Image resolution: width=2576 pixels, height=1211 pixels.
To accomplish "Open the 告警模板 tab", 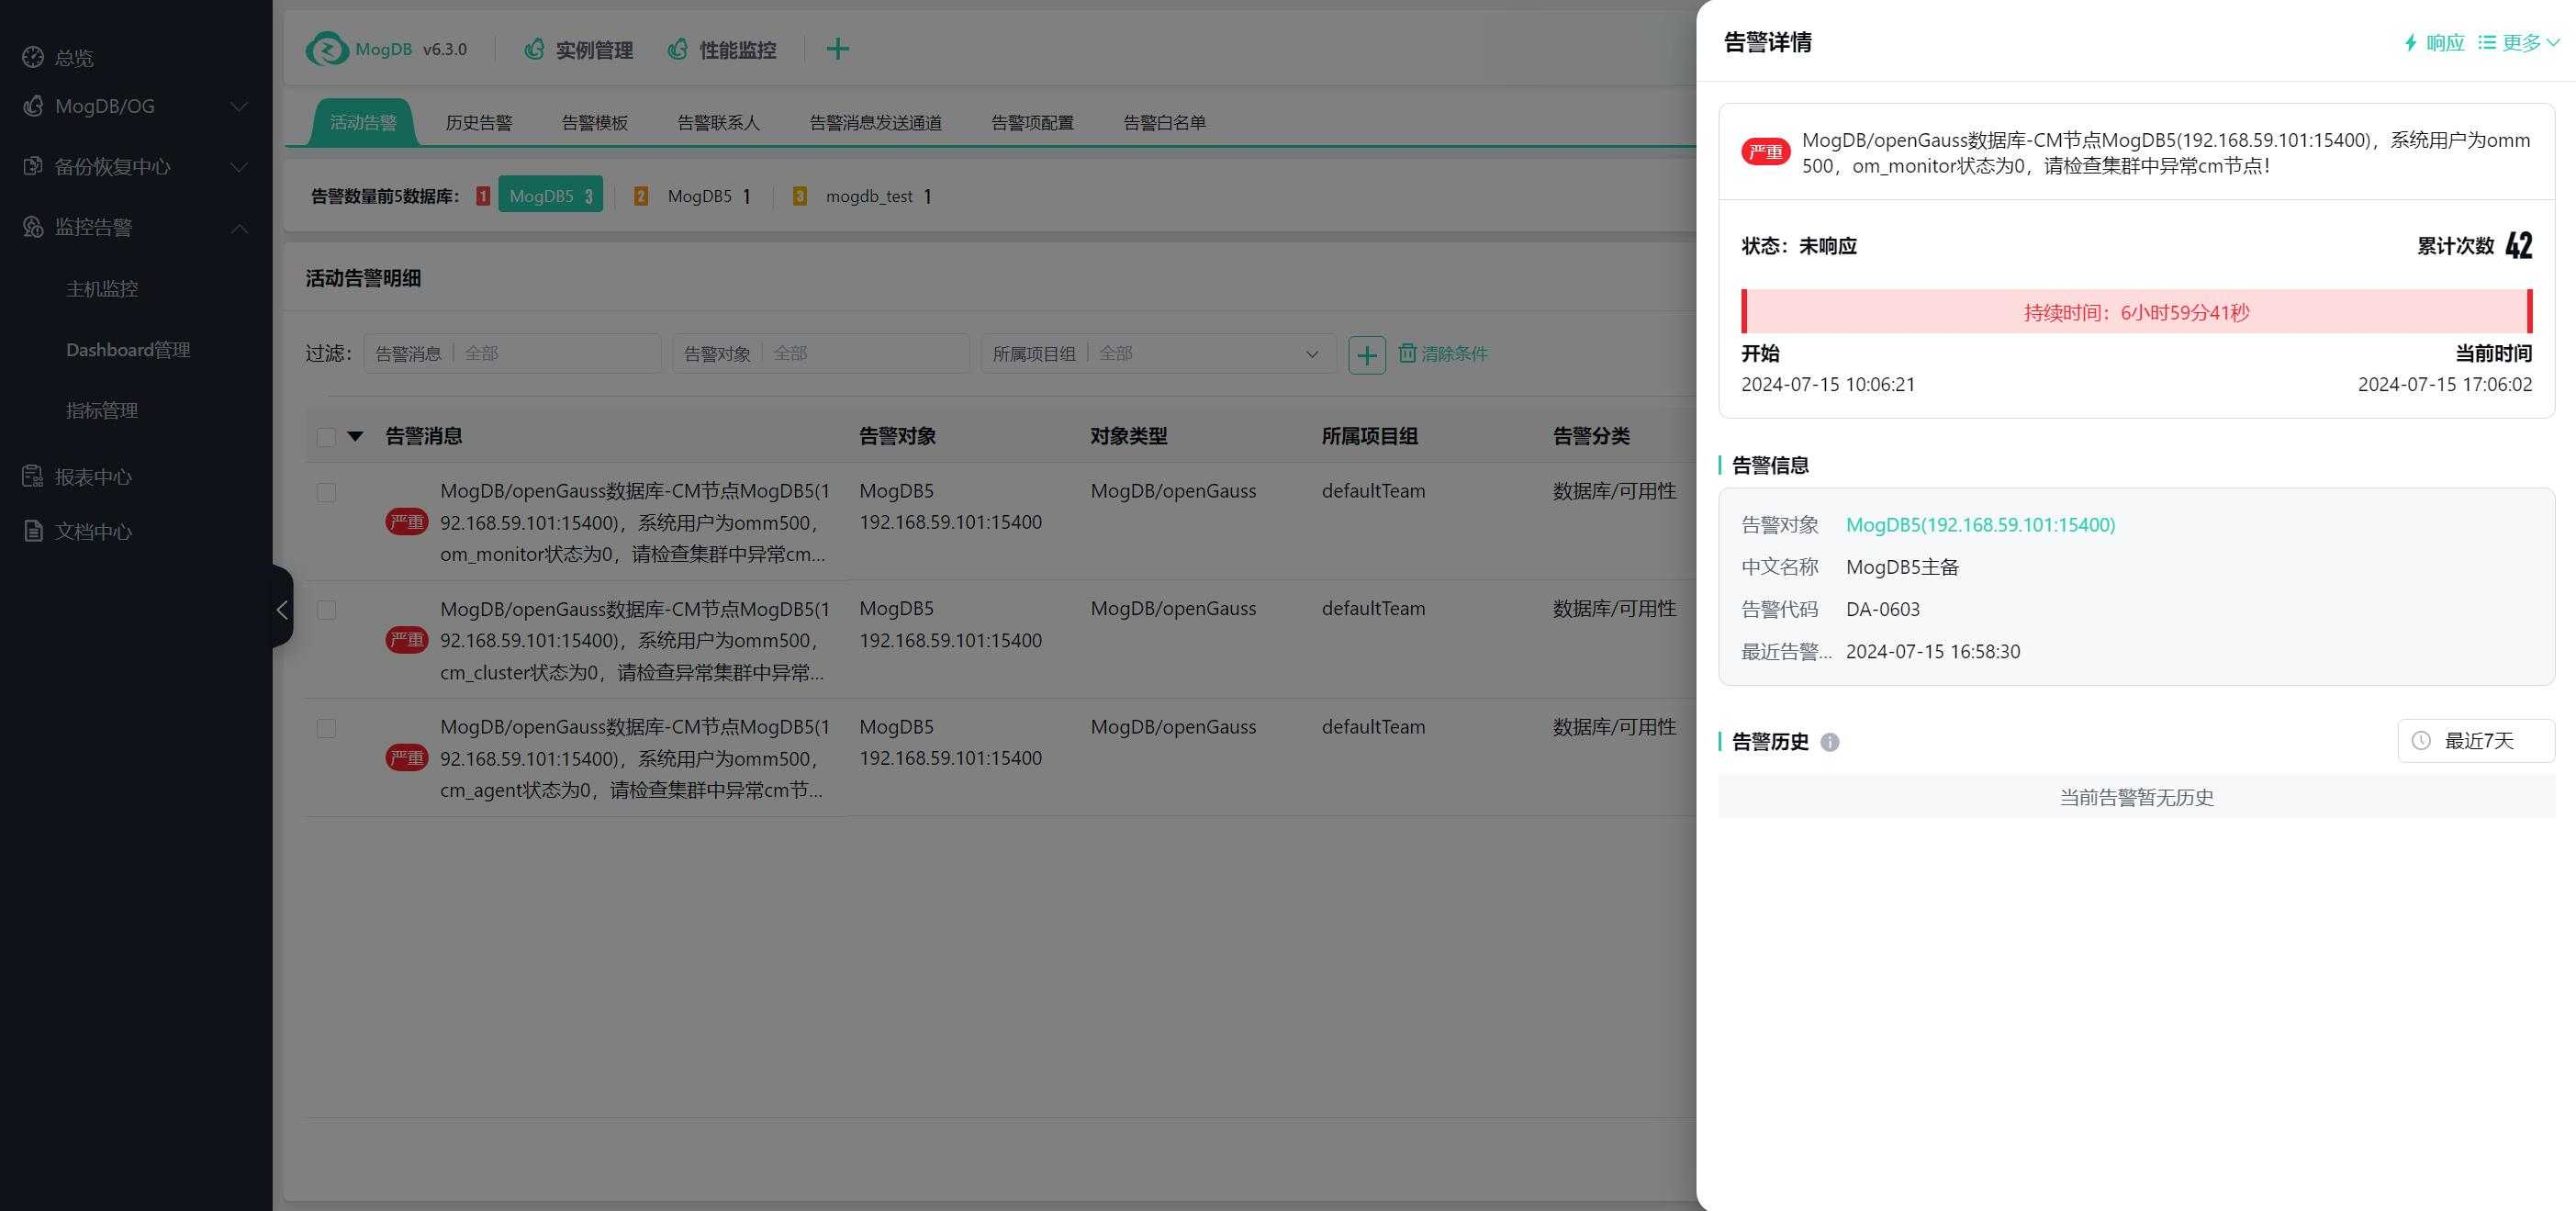I will point(595,122).
